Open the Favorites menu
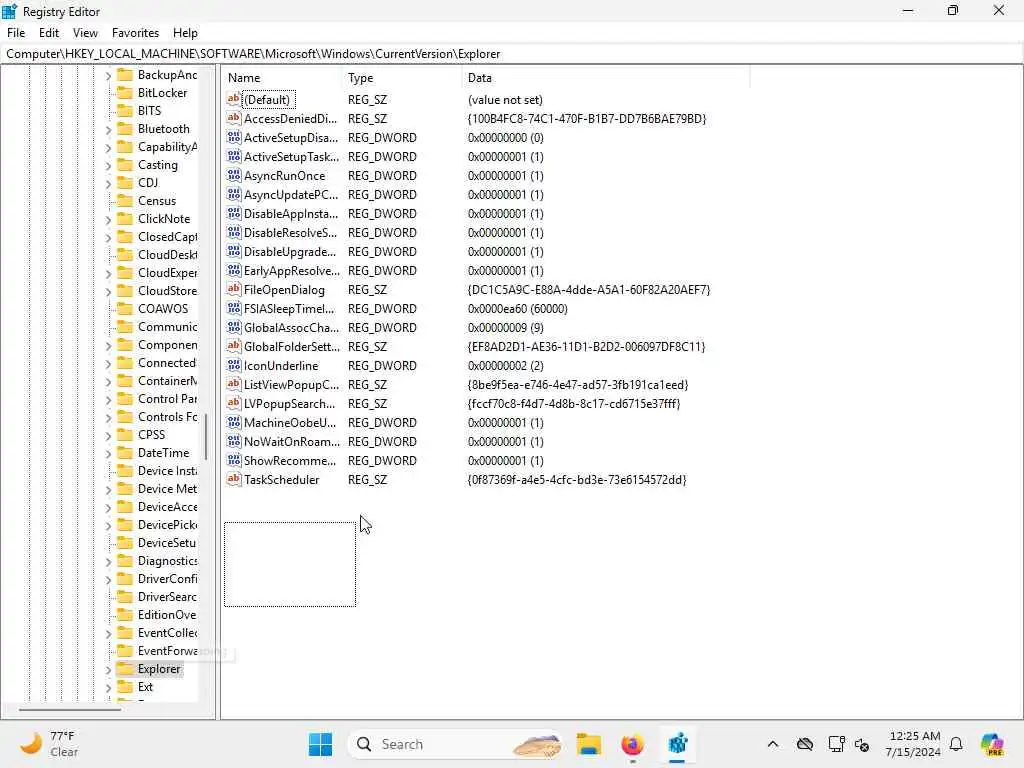 click(x=135, y=33)
